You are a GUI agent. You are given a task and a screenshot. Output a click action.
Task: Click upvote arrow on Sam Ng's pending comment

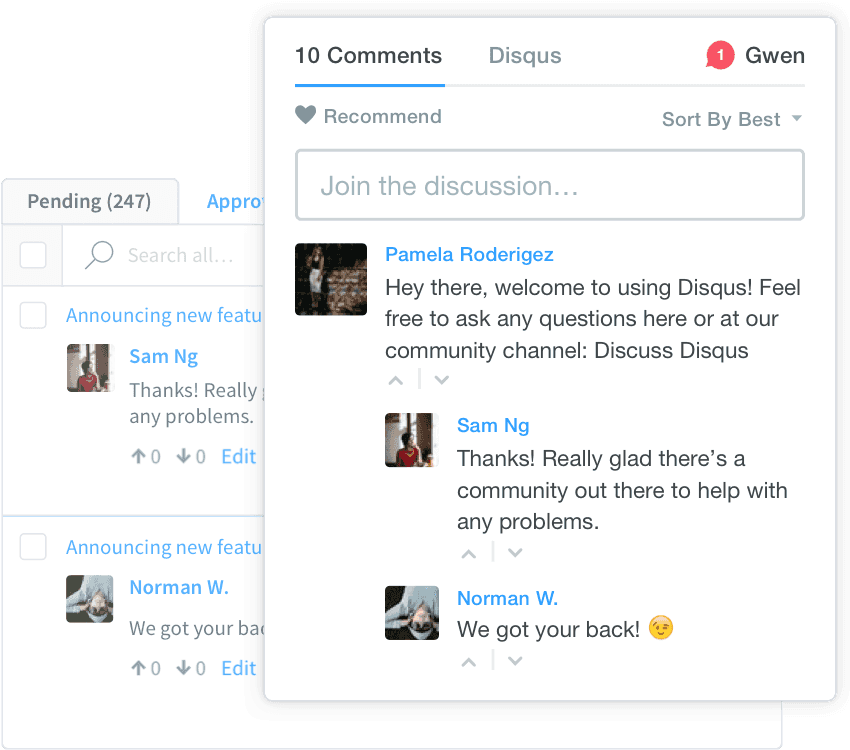click(139, 456)
